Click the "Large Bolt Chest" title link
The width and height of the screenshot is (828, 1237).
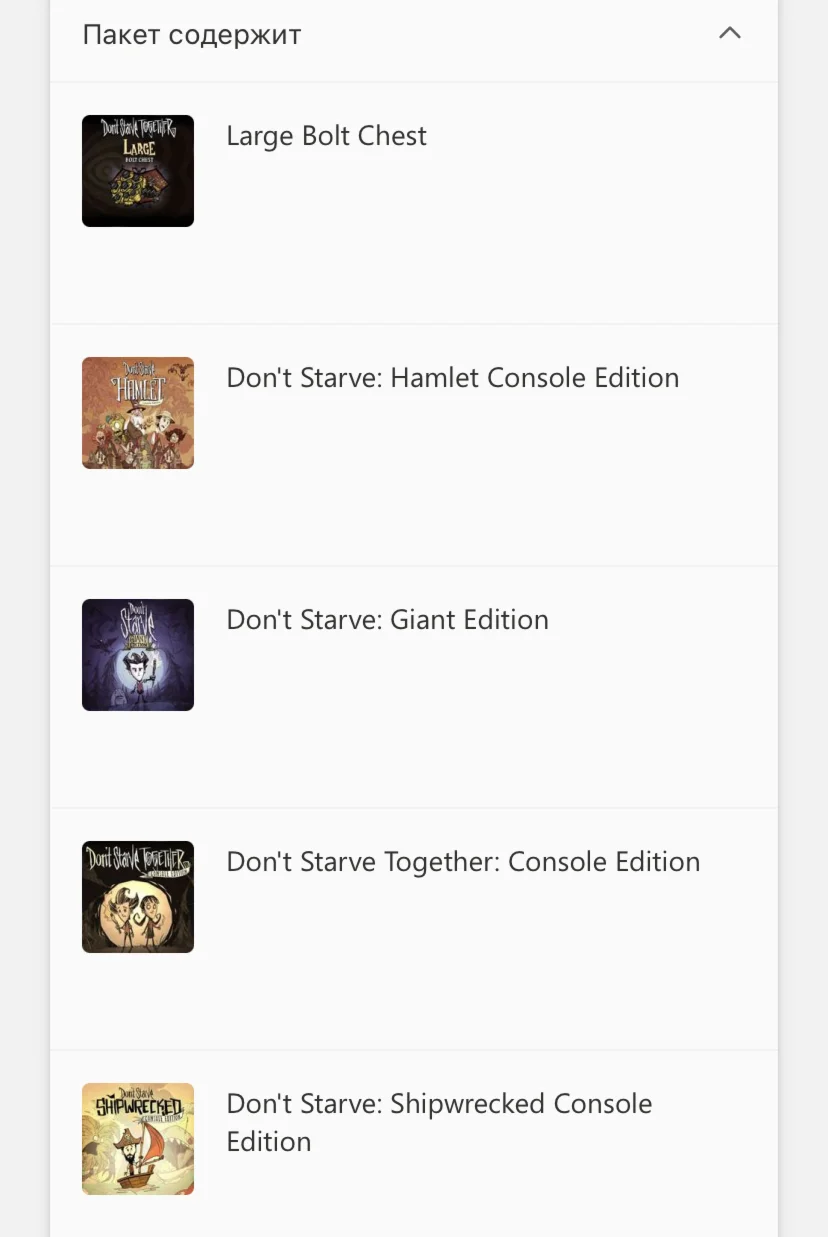326,136
